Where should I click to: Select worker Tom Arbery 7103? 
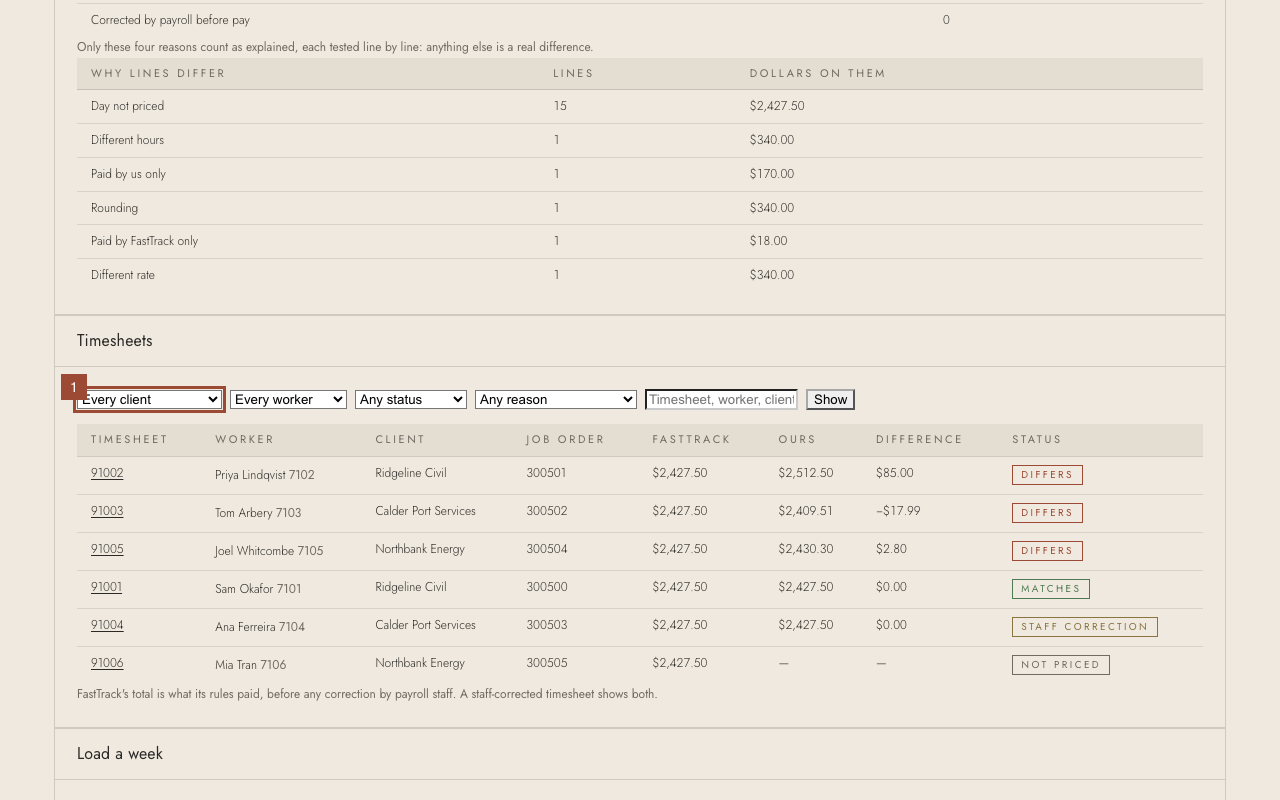258,513
